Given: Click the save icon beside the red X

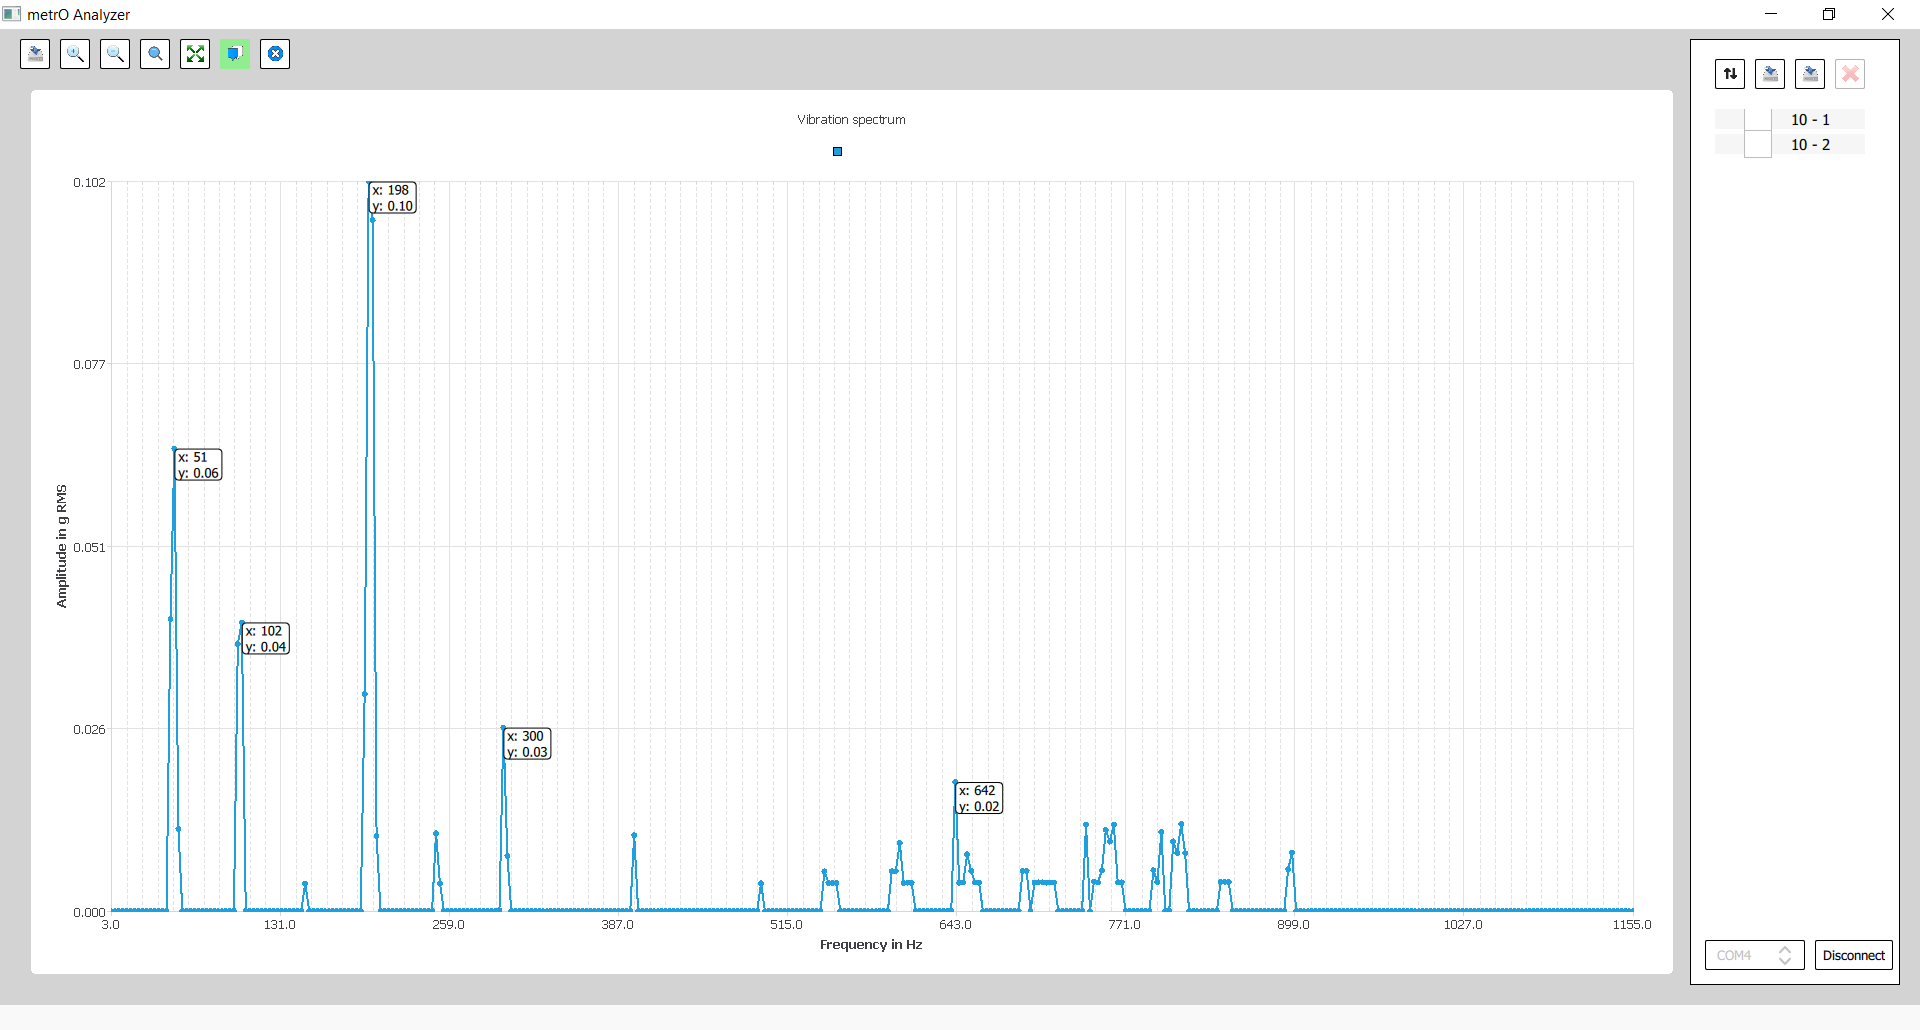Looking at the screenshot, I should (1810, 74).
